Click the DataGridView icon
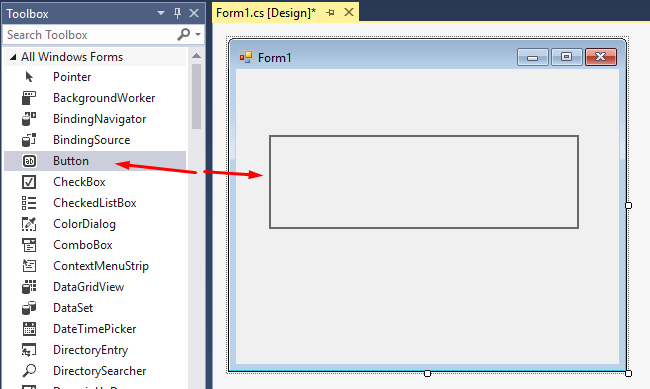The height and width of the screenshot is (389, 650). (x=29, y=287)
